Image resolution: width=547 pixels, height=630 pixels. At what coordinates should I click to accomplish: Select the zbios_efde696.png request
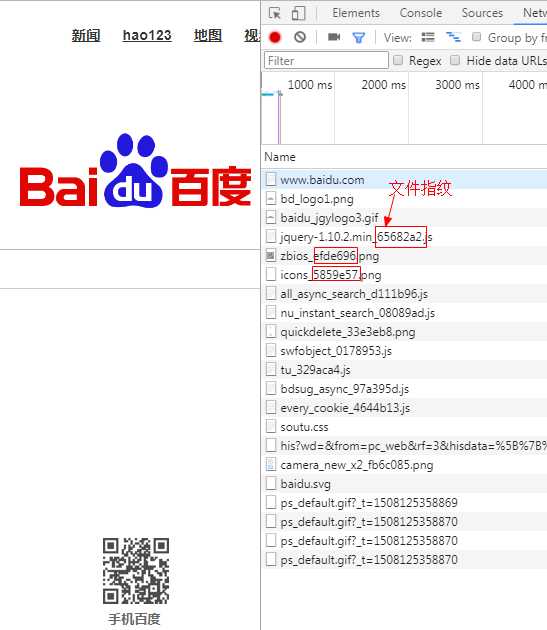pos(405,256)
